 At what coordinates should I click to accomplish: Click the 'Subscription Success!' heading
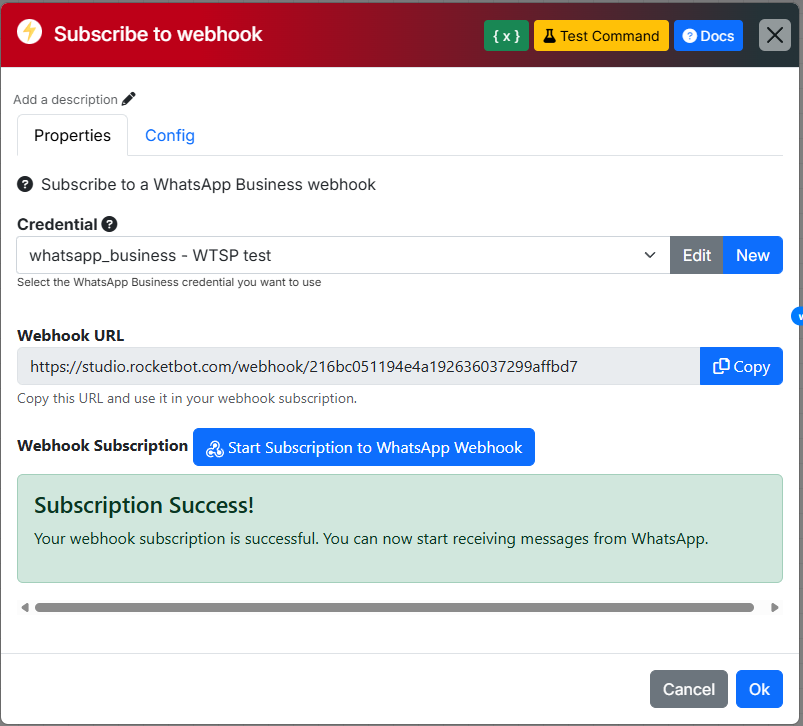point(144,505)
